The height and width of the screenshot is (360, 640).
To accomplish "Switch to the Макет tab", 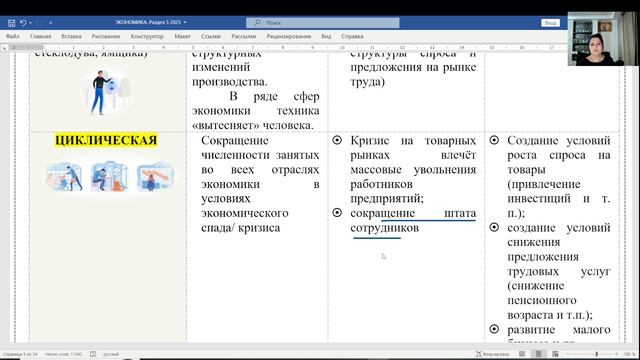I will click(x=182, y=36).
